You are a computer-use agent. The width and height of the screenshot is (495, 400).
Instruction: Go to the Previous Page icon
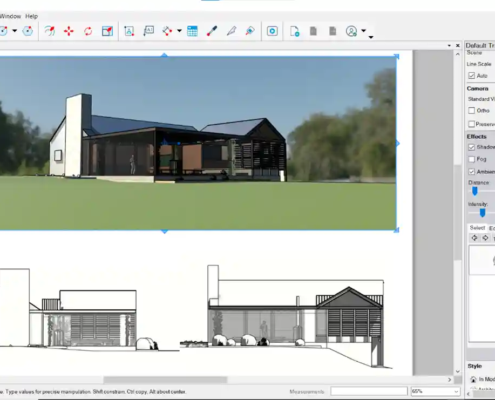click(313, 31)
